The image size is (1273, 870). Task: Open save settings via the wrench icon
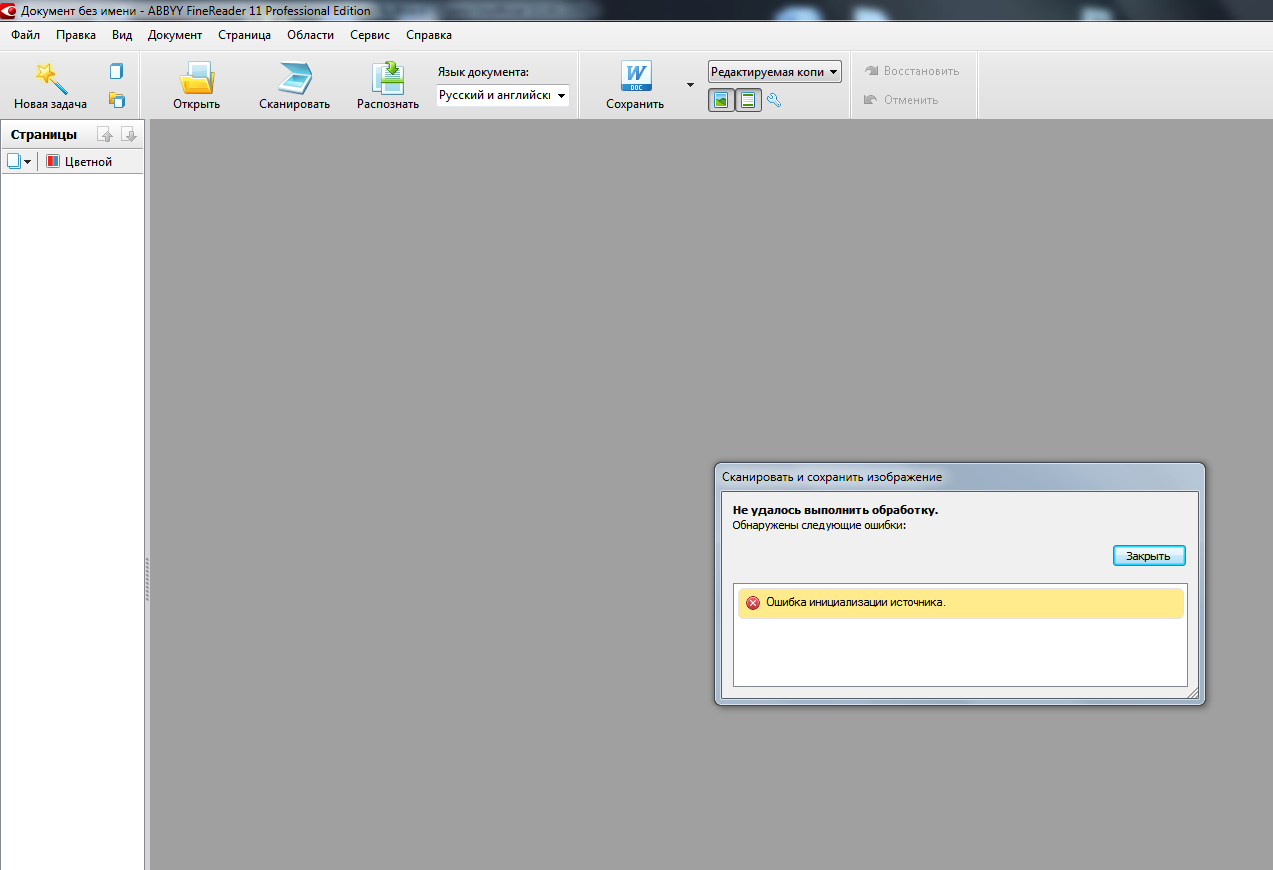click(x=773, y=100)
